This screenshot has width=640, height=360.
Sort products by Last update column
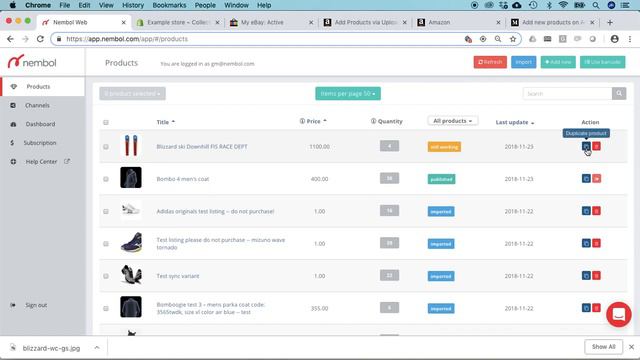(x=515, y=122)
